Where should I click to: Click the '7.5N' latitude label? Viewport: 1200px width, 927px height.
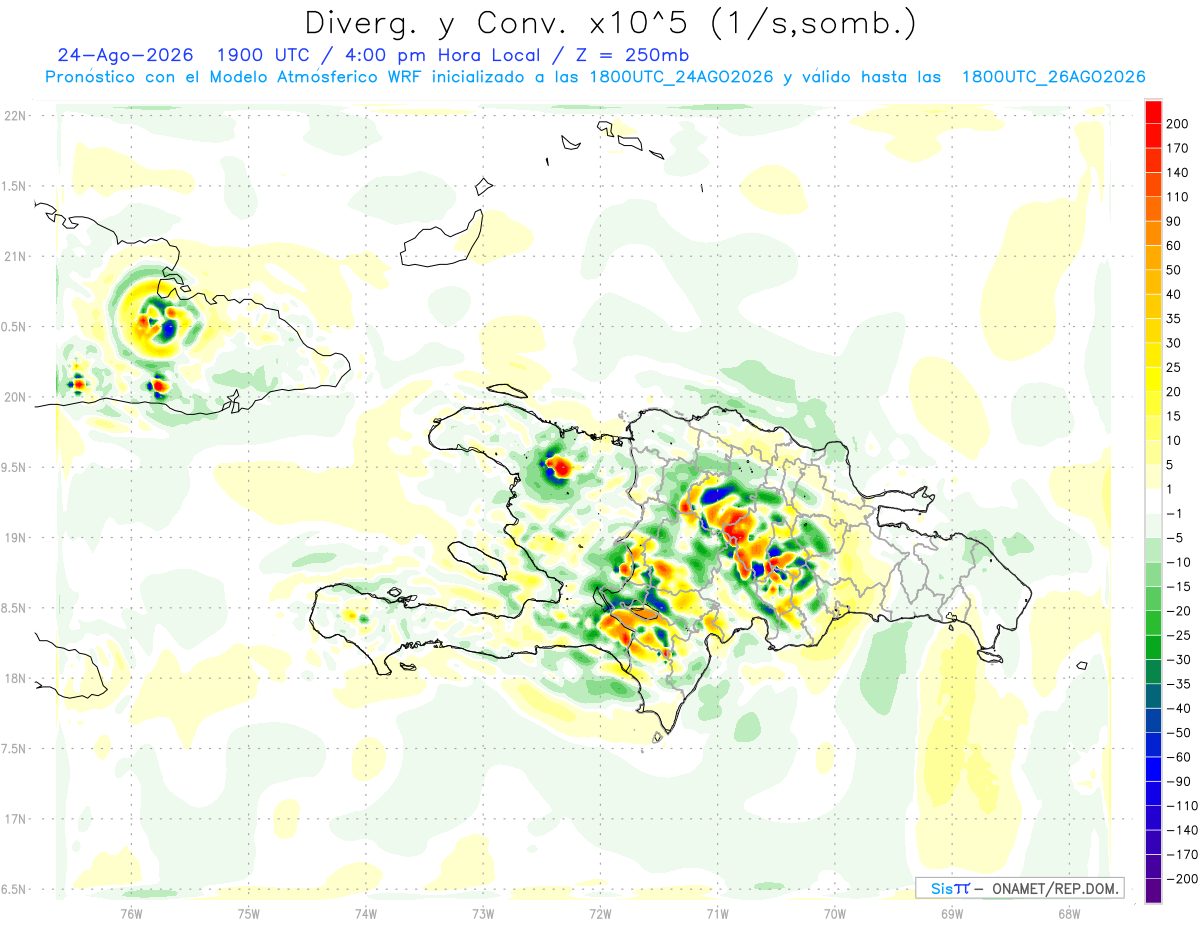[13, 749]
